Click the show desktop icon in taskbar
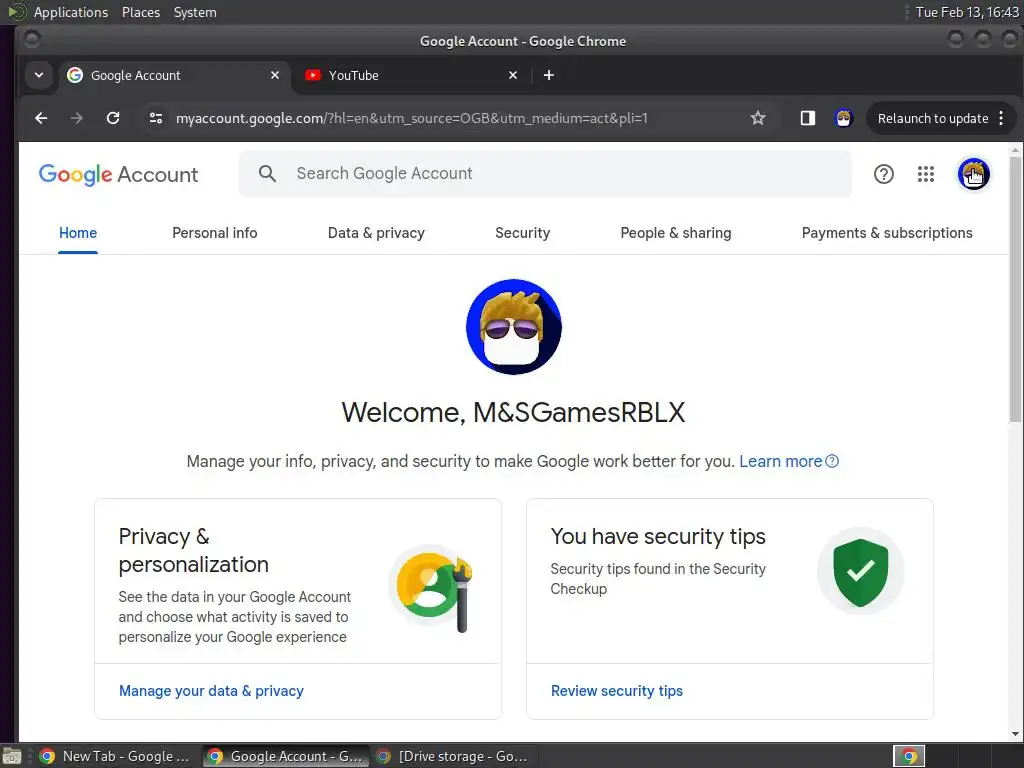This screenshot has height=768, width=1024. pyautogui.click(x=12, y=756)
